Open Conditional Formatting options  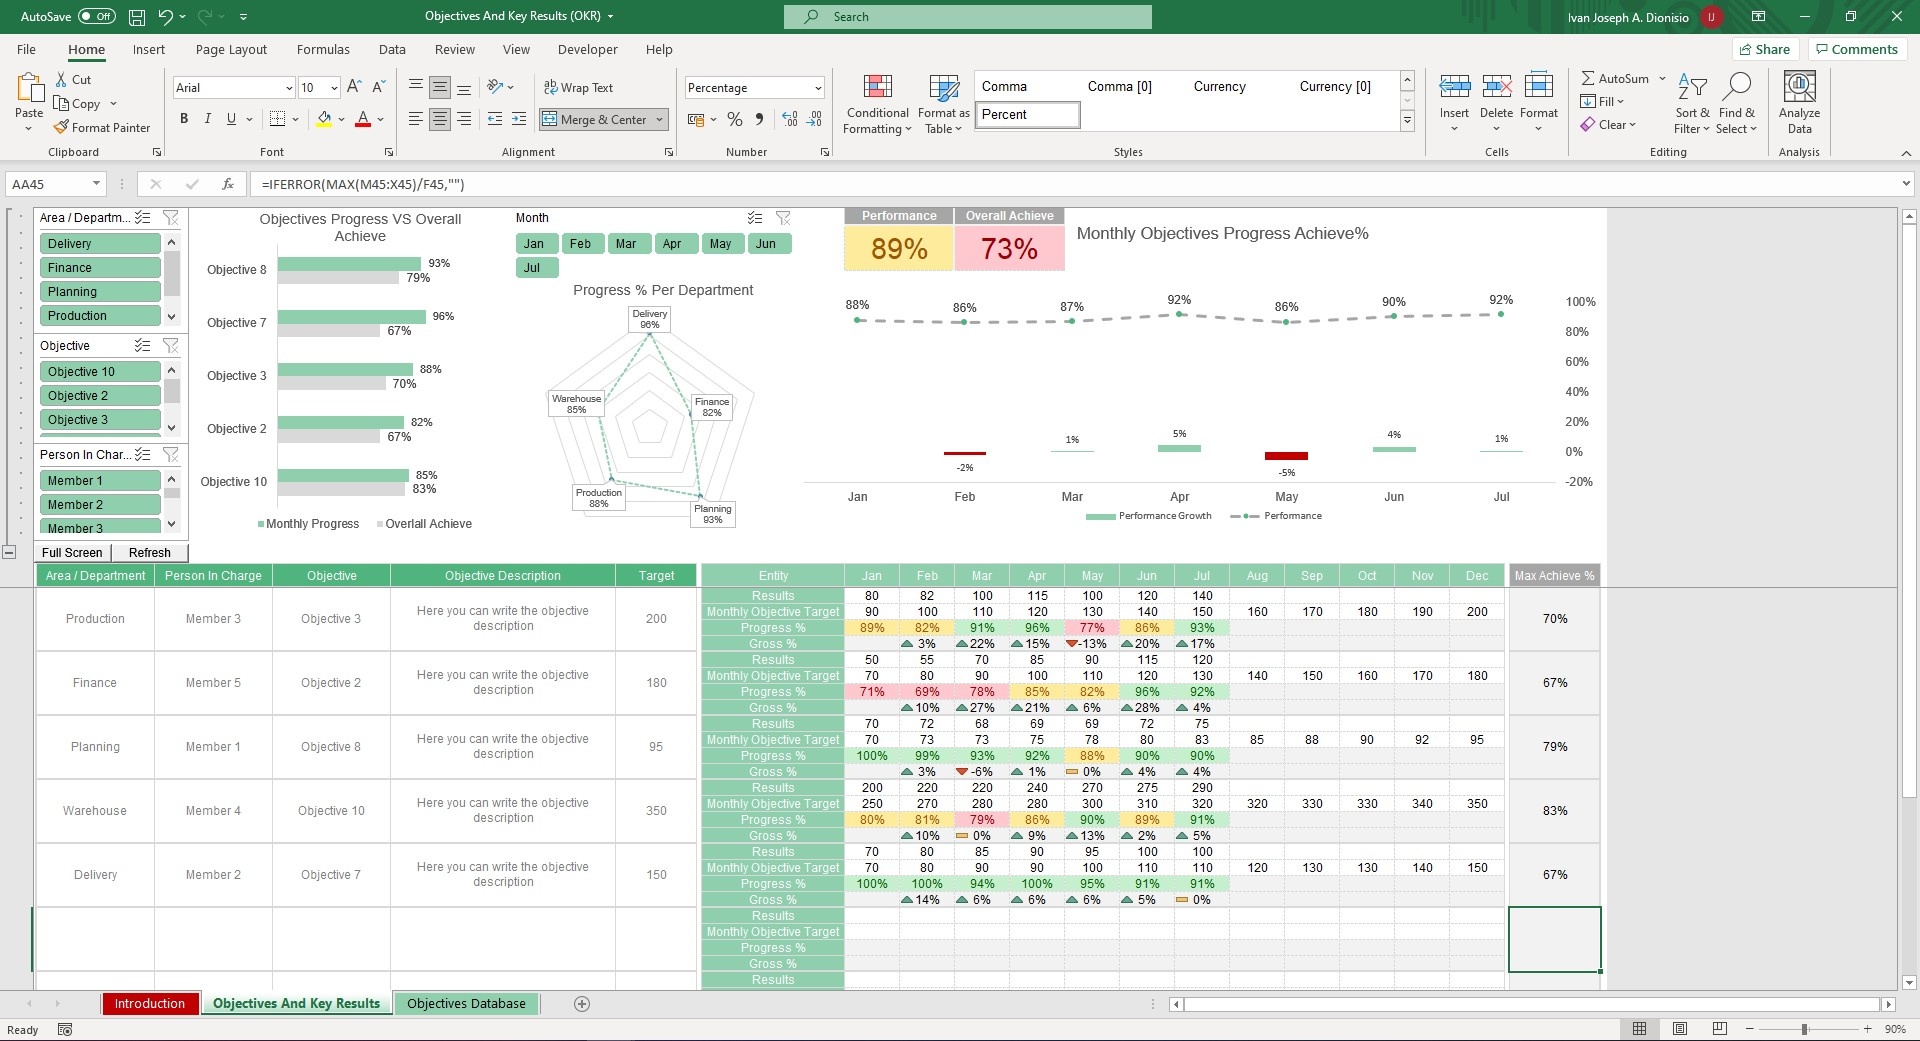pos(876,104)
